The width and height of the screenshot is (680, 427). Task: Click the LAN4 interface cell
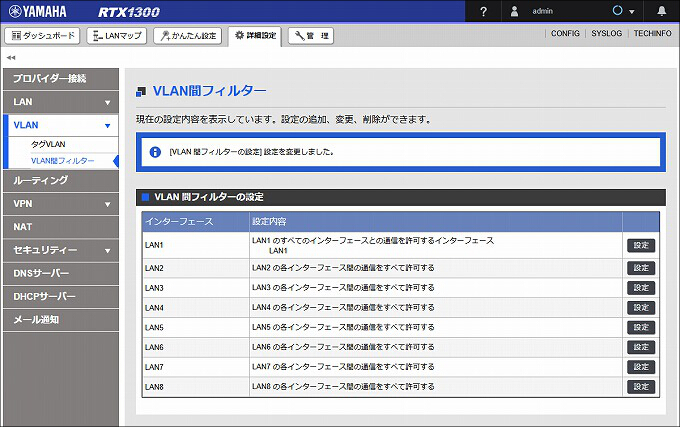point(196,308)
